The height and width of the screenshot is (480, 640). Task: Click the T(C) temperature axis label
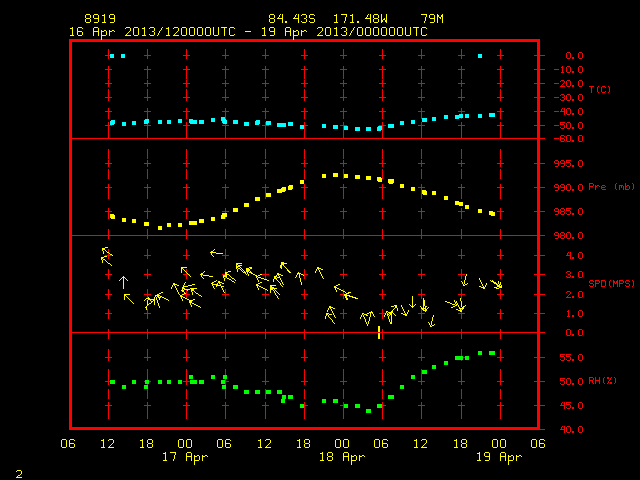600,89
